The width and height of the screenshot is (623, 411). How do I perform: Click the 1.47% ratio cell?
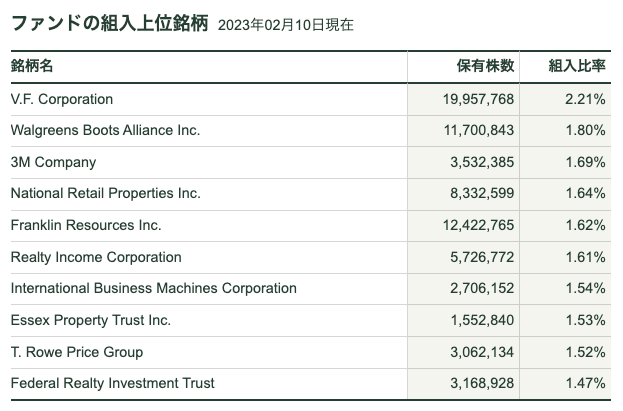tap(565, 384)
